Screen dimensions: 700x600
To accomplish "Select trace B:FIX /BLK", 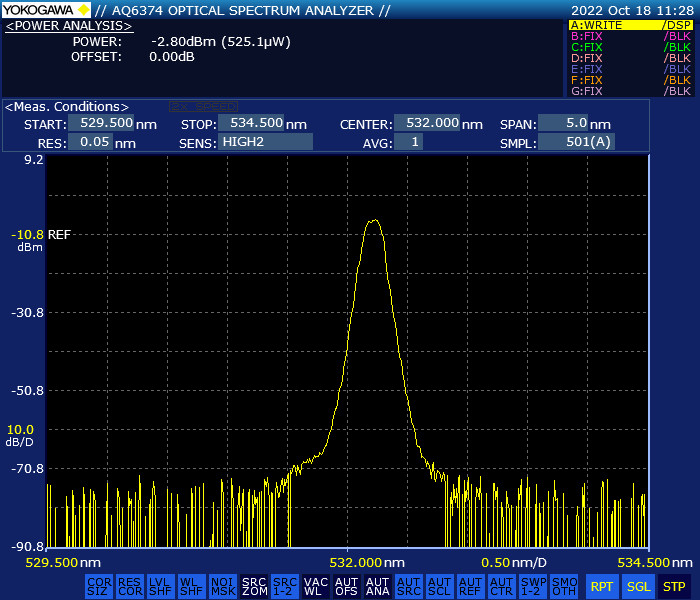I will click(630, 36).
